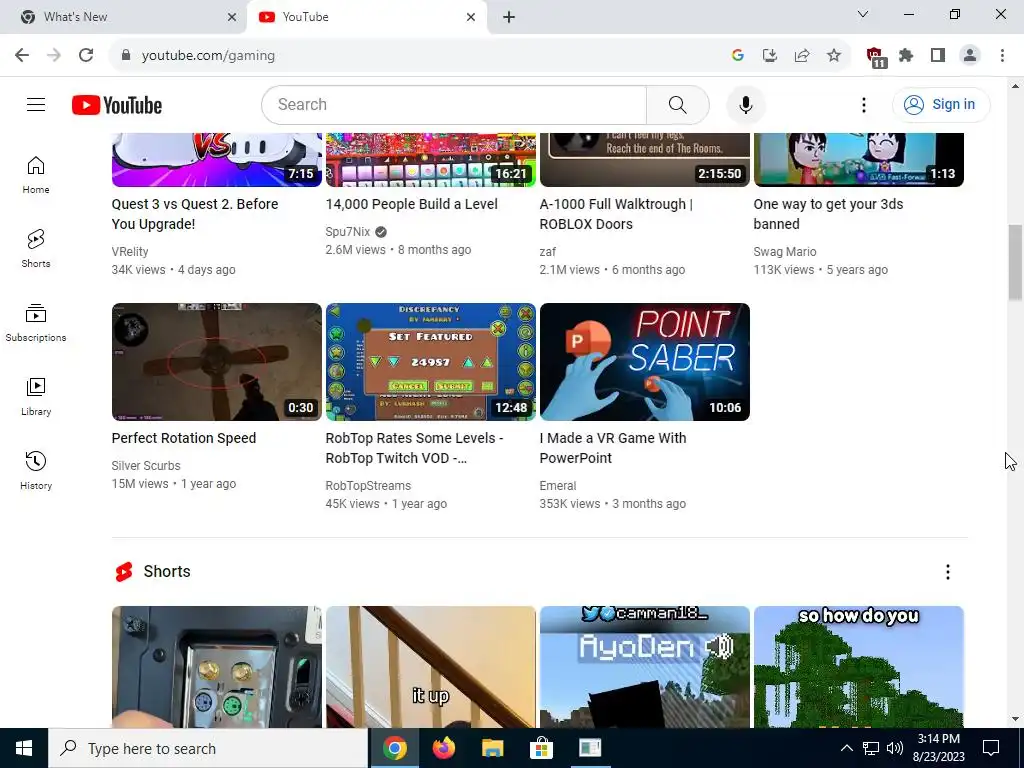This screenshot has width=1024, height=768.
Task: Go back in the browser
Action: coord(22,56)
